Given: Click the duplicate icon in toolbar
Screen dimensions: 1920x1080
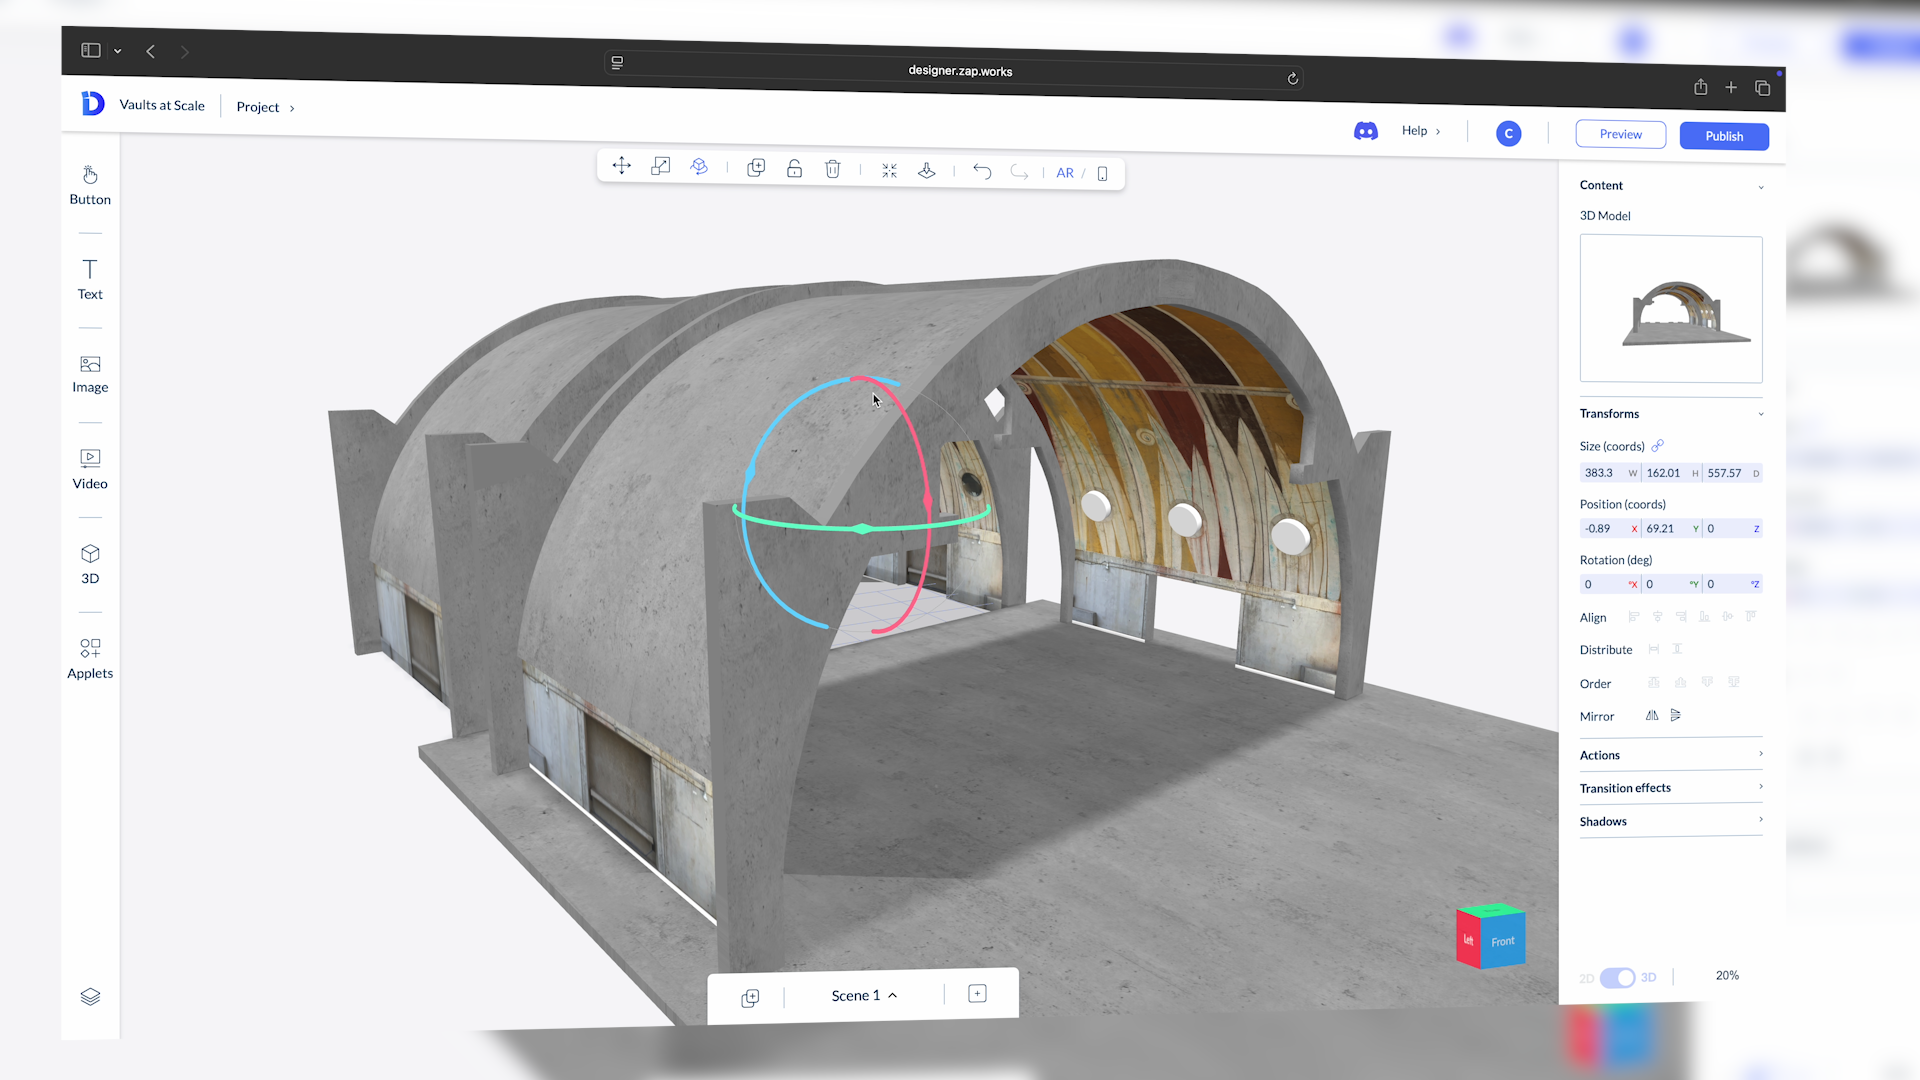Looking at the screenshot, I should click(756, 168).
